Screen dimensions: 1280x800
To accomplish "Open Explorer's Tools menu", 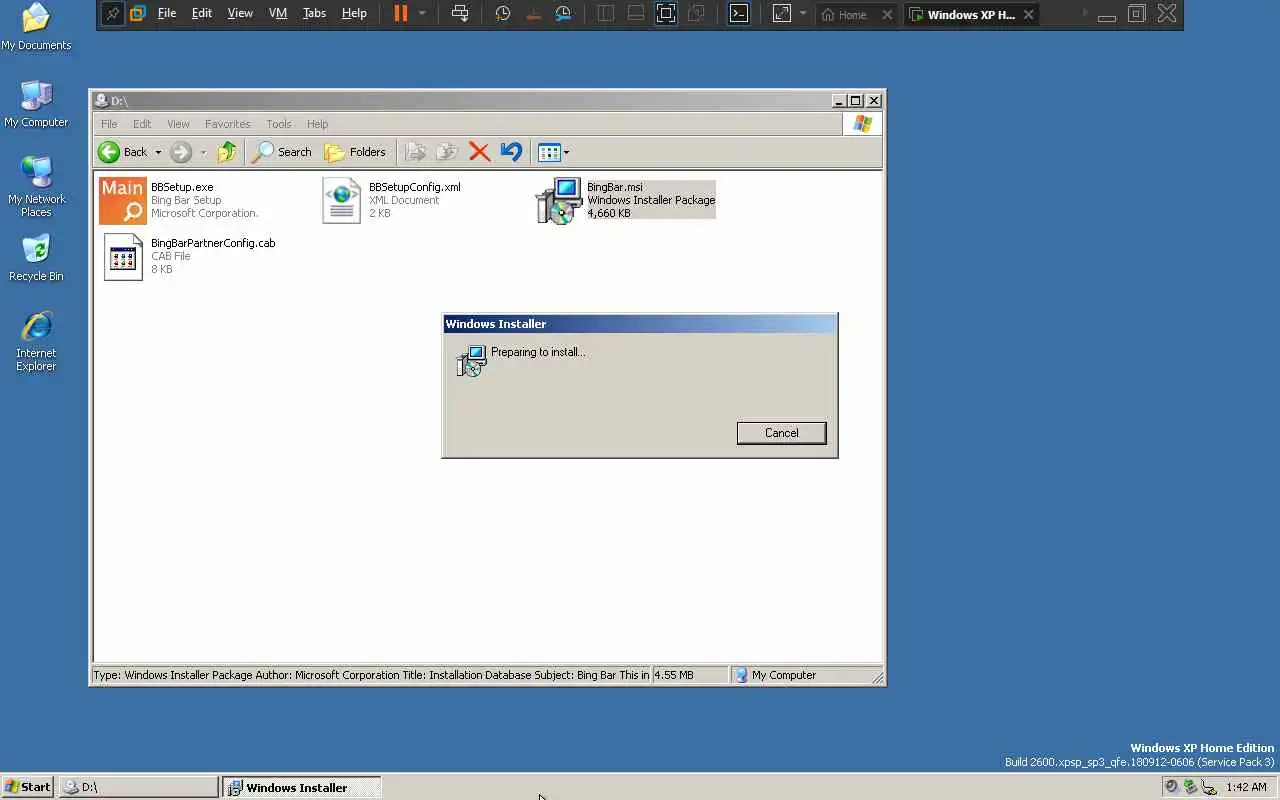I will click(x=278, y=124).
